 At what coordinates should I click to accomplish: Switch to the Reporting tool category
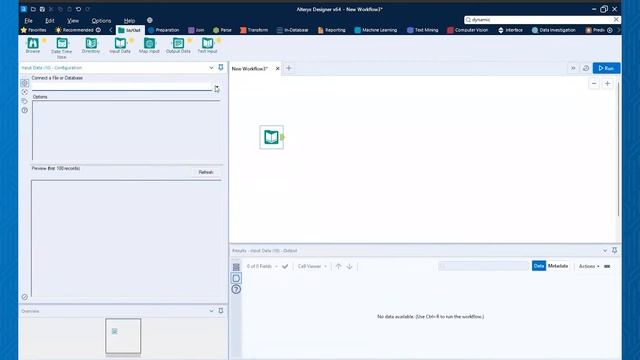tap(331, 30)
